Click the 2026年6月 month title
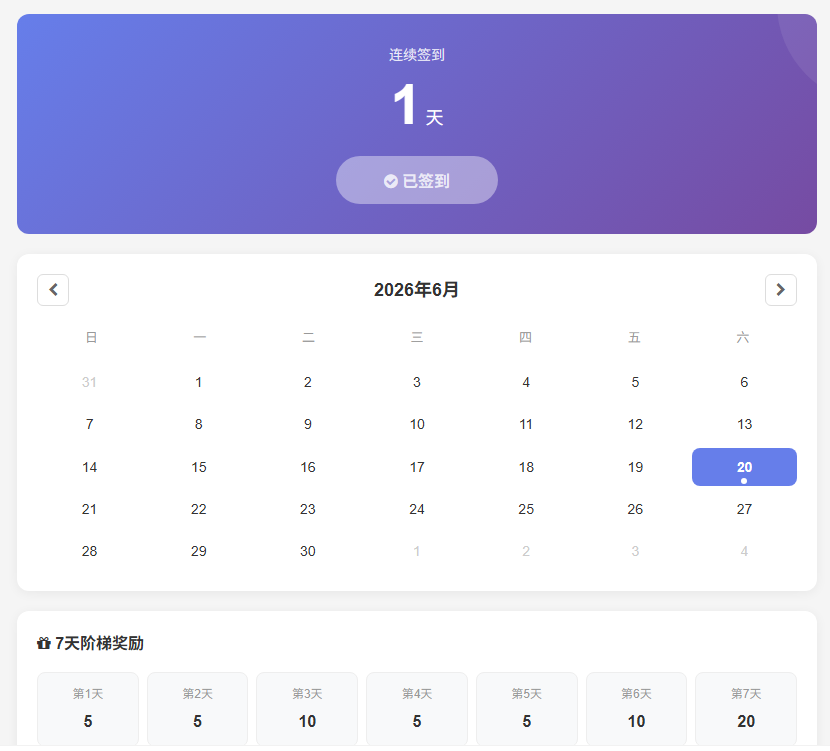 coord(416,289)
